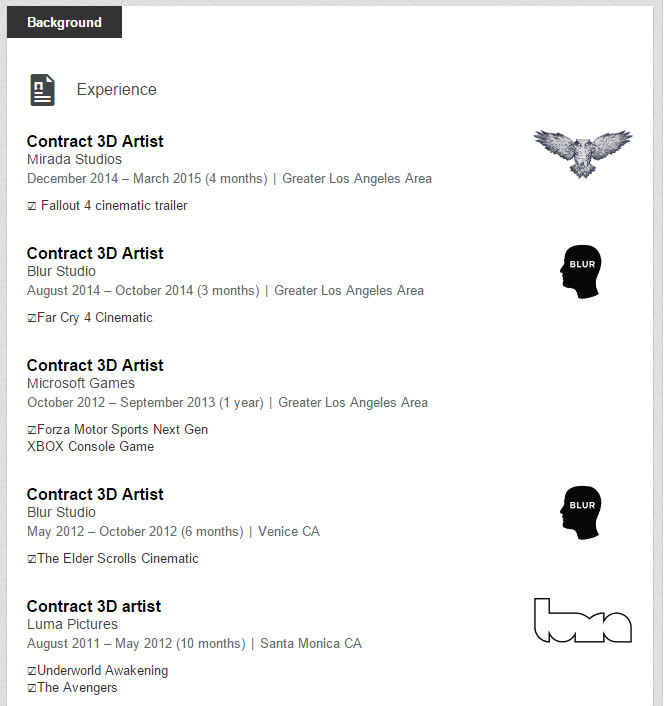664x706 pixels.
Task: Click the checkmark before Underworld Awakening
Action: (x=32, y=671)
